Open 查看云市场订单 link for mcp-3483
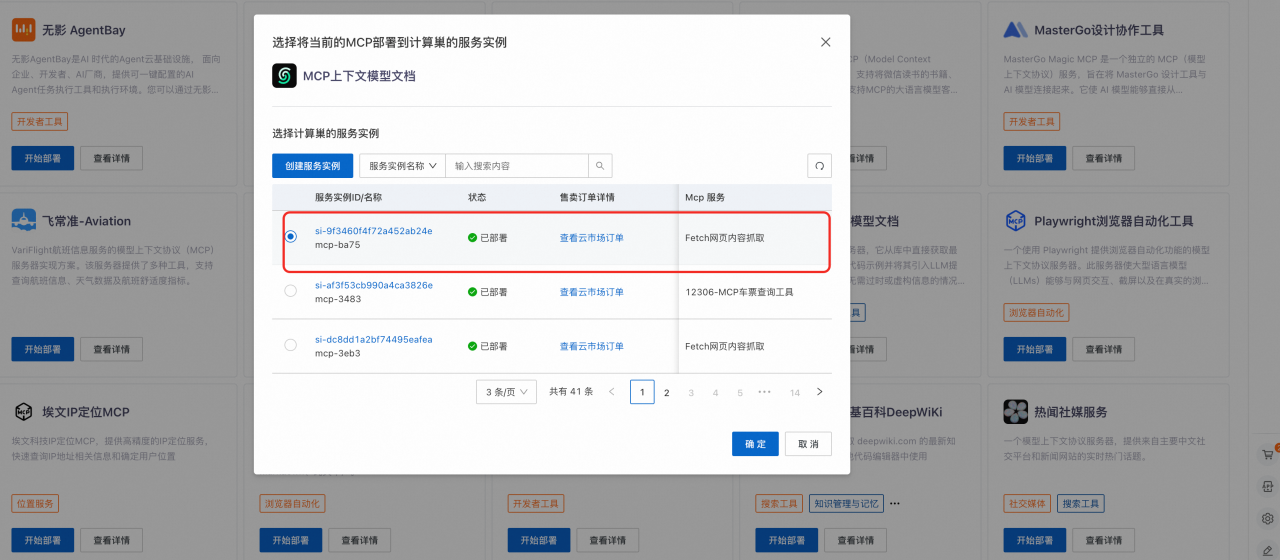 click(x=591, y=292)
